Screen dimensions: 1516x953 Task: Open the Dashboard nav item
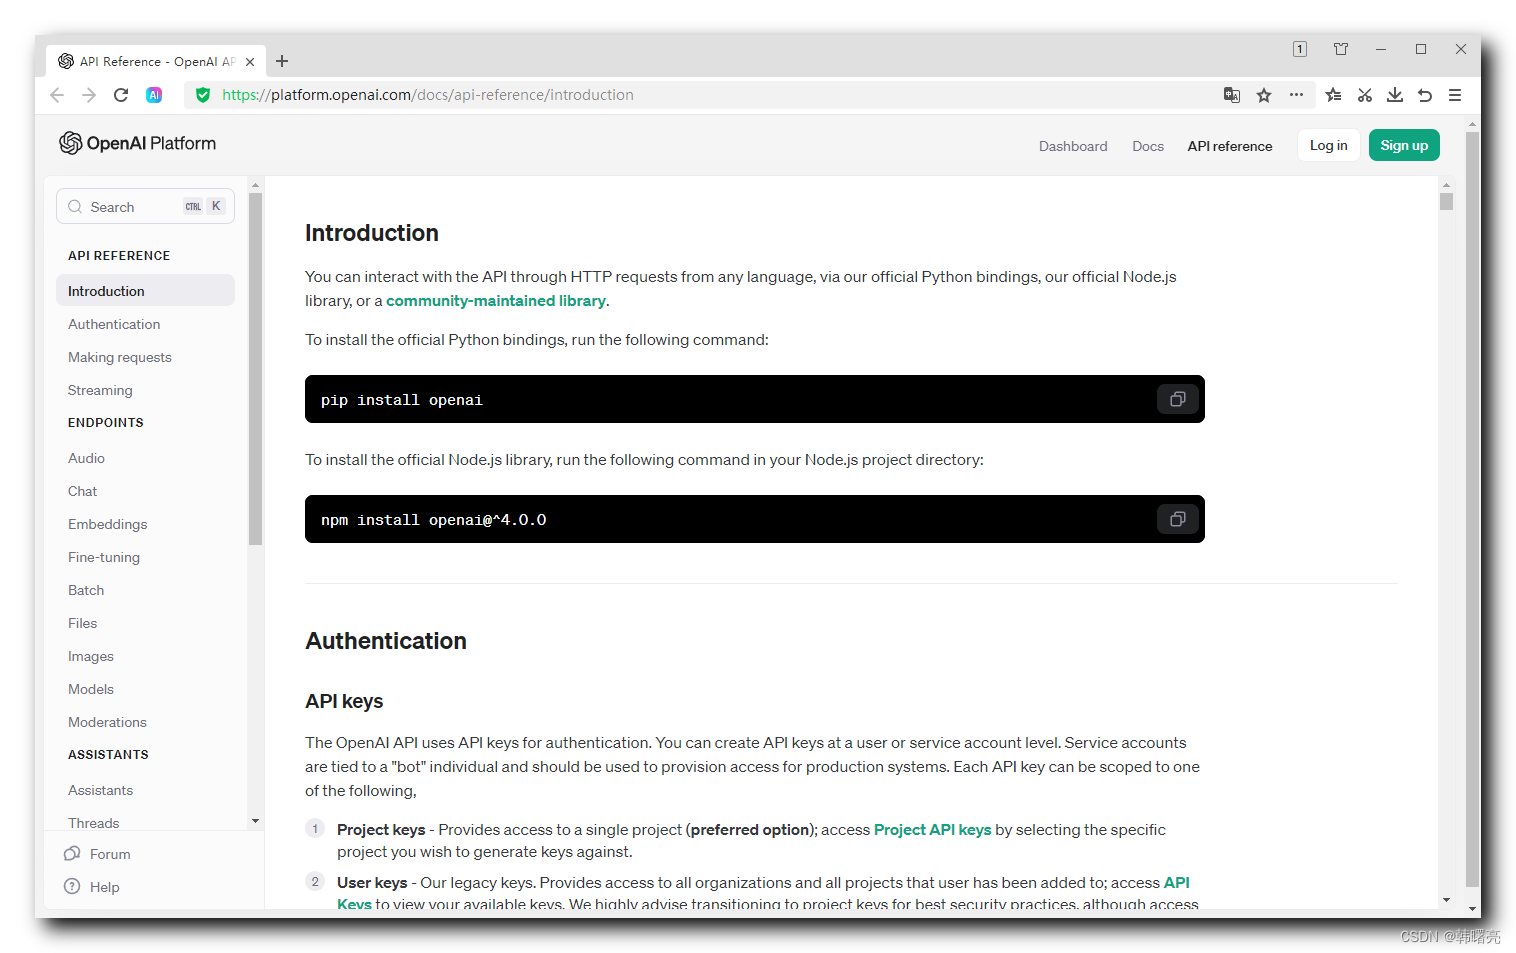[x=1073, y=146]
